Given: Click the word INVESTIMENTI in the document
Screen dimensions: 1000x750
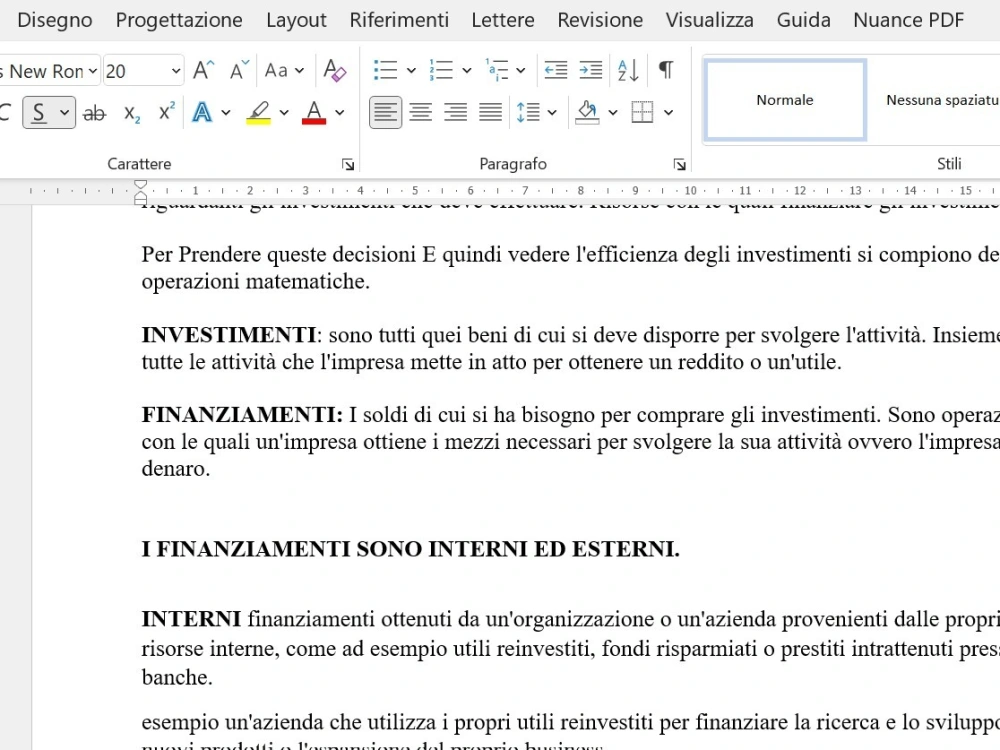Looking at the screenshot, I should tap(228, 335).
